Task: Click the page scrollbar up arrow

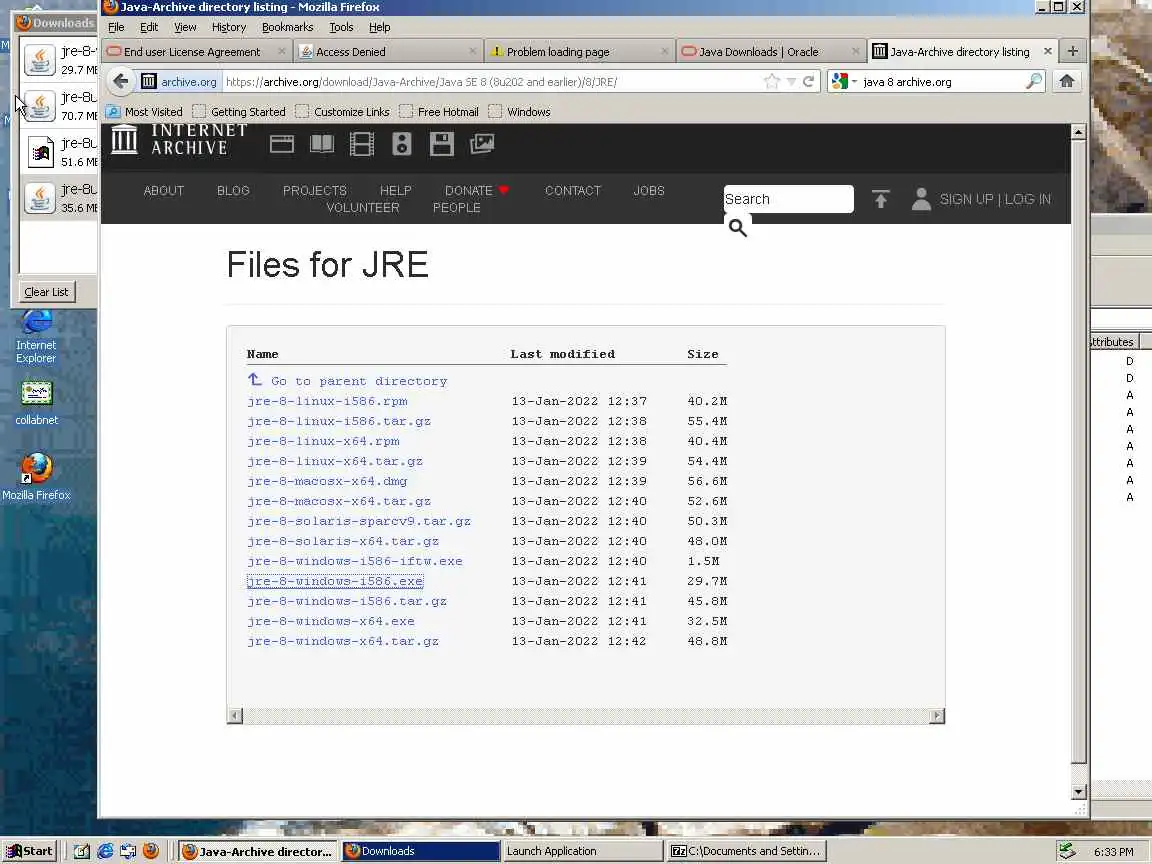Action: (x=1078, y=132)
